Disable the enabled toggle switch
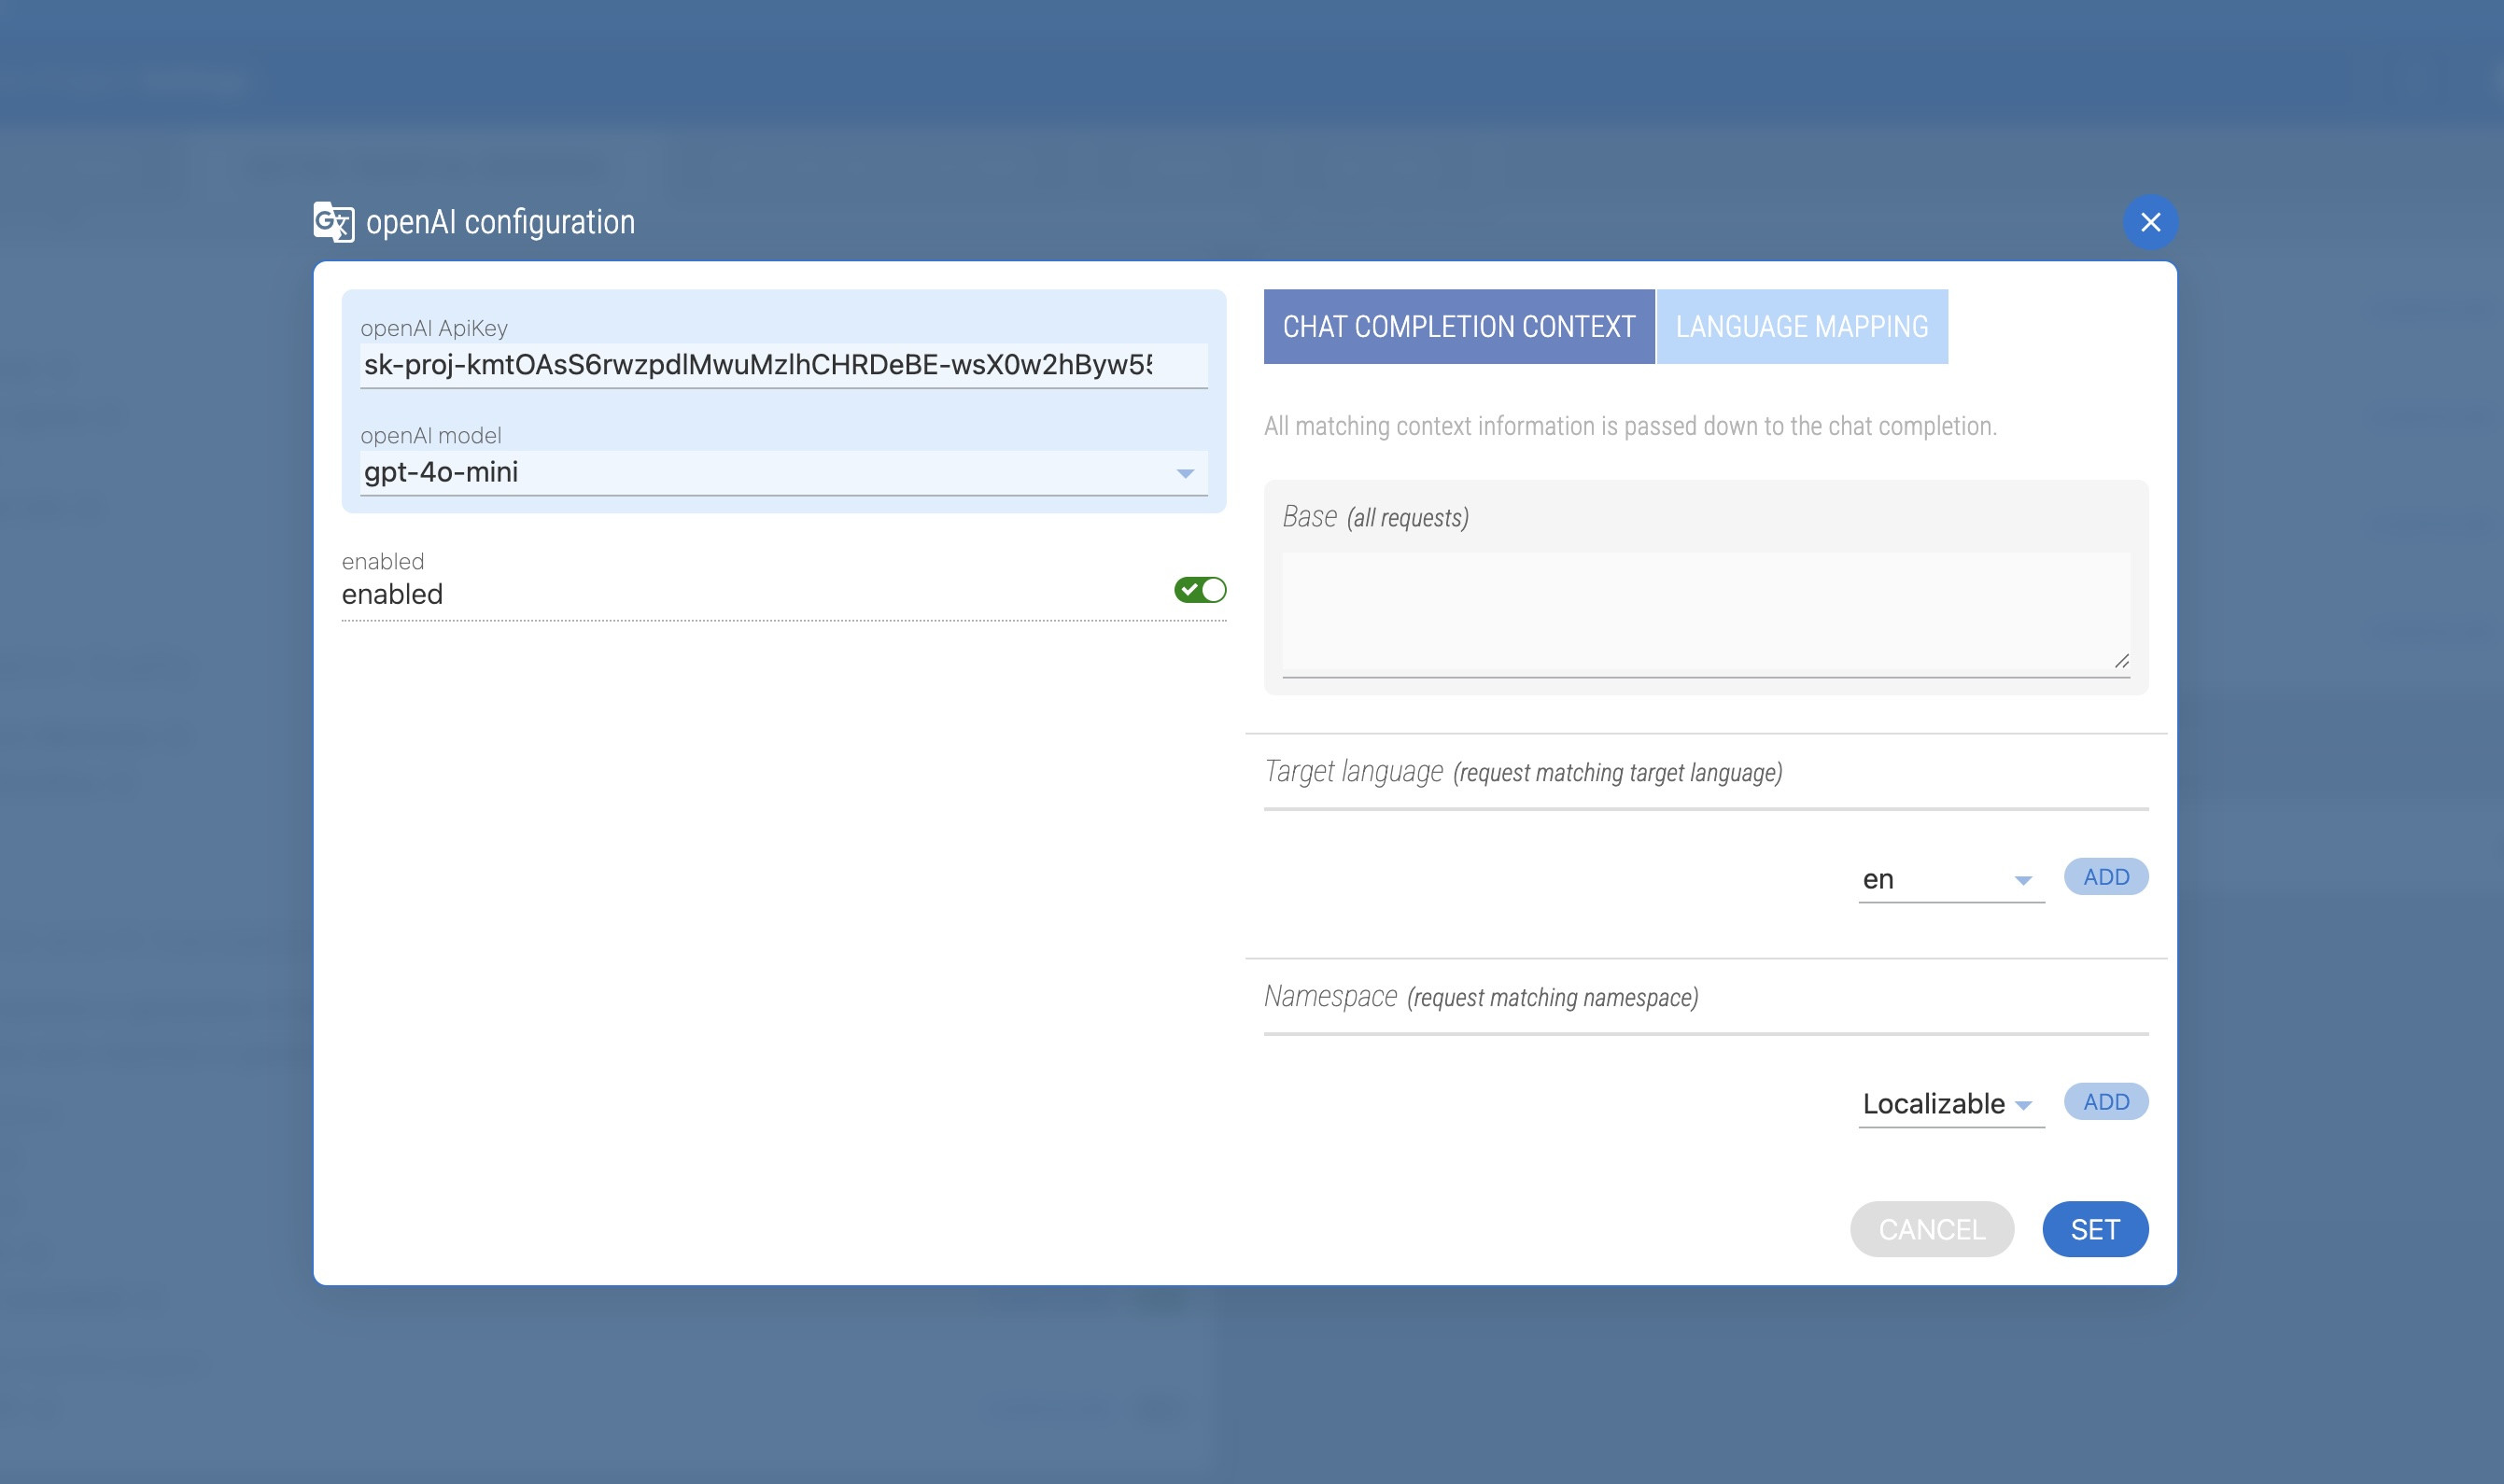The image size is (2504, 1484). (x=1200, y=590)
